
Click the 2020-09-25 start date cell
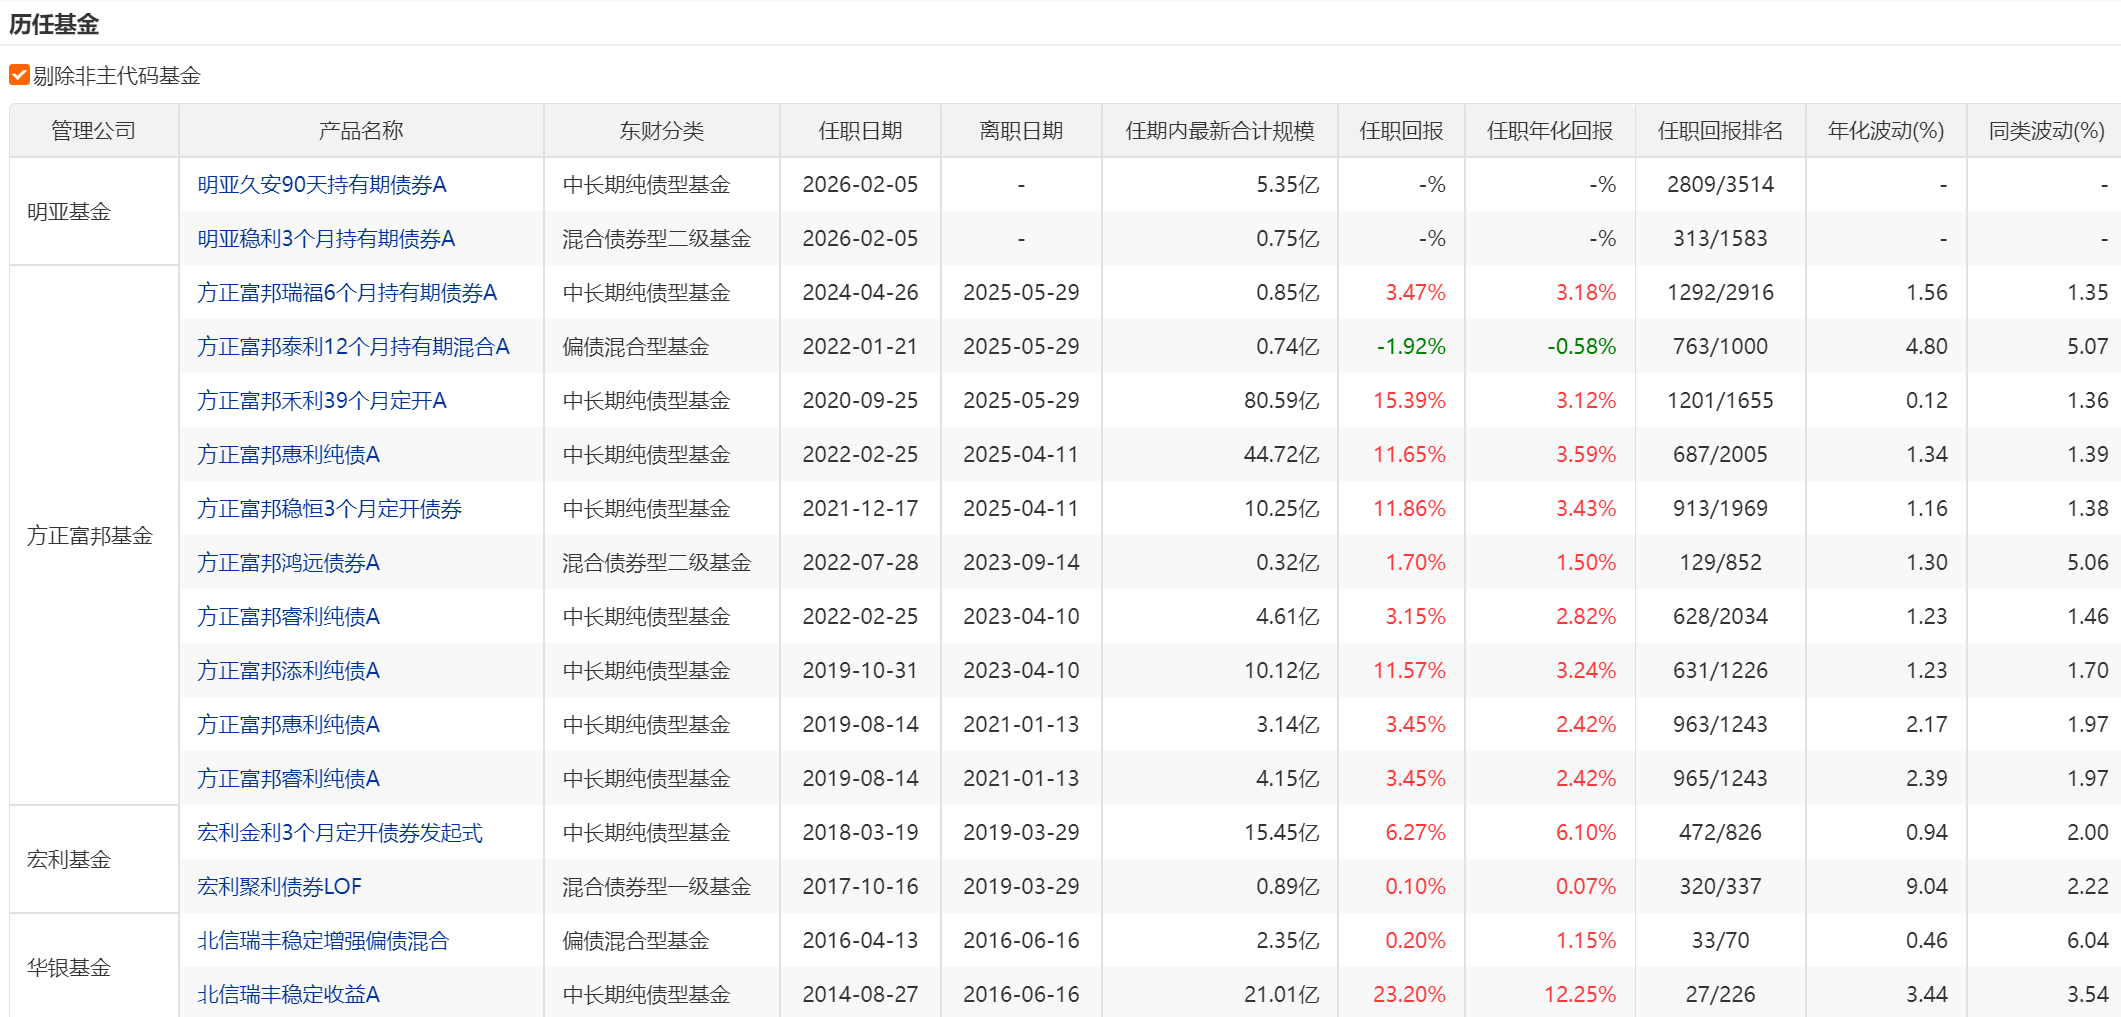[860, 401]
